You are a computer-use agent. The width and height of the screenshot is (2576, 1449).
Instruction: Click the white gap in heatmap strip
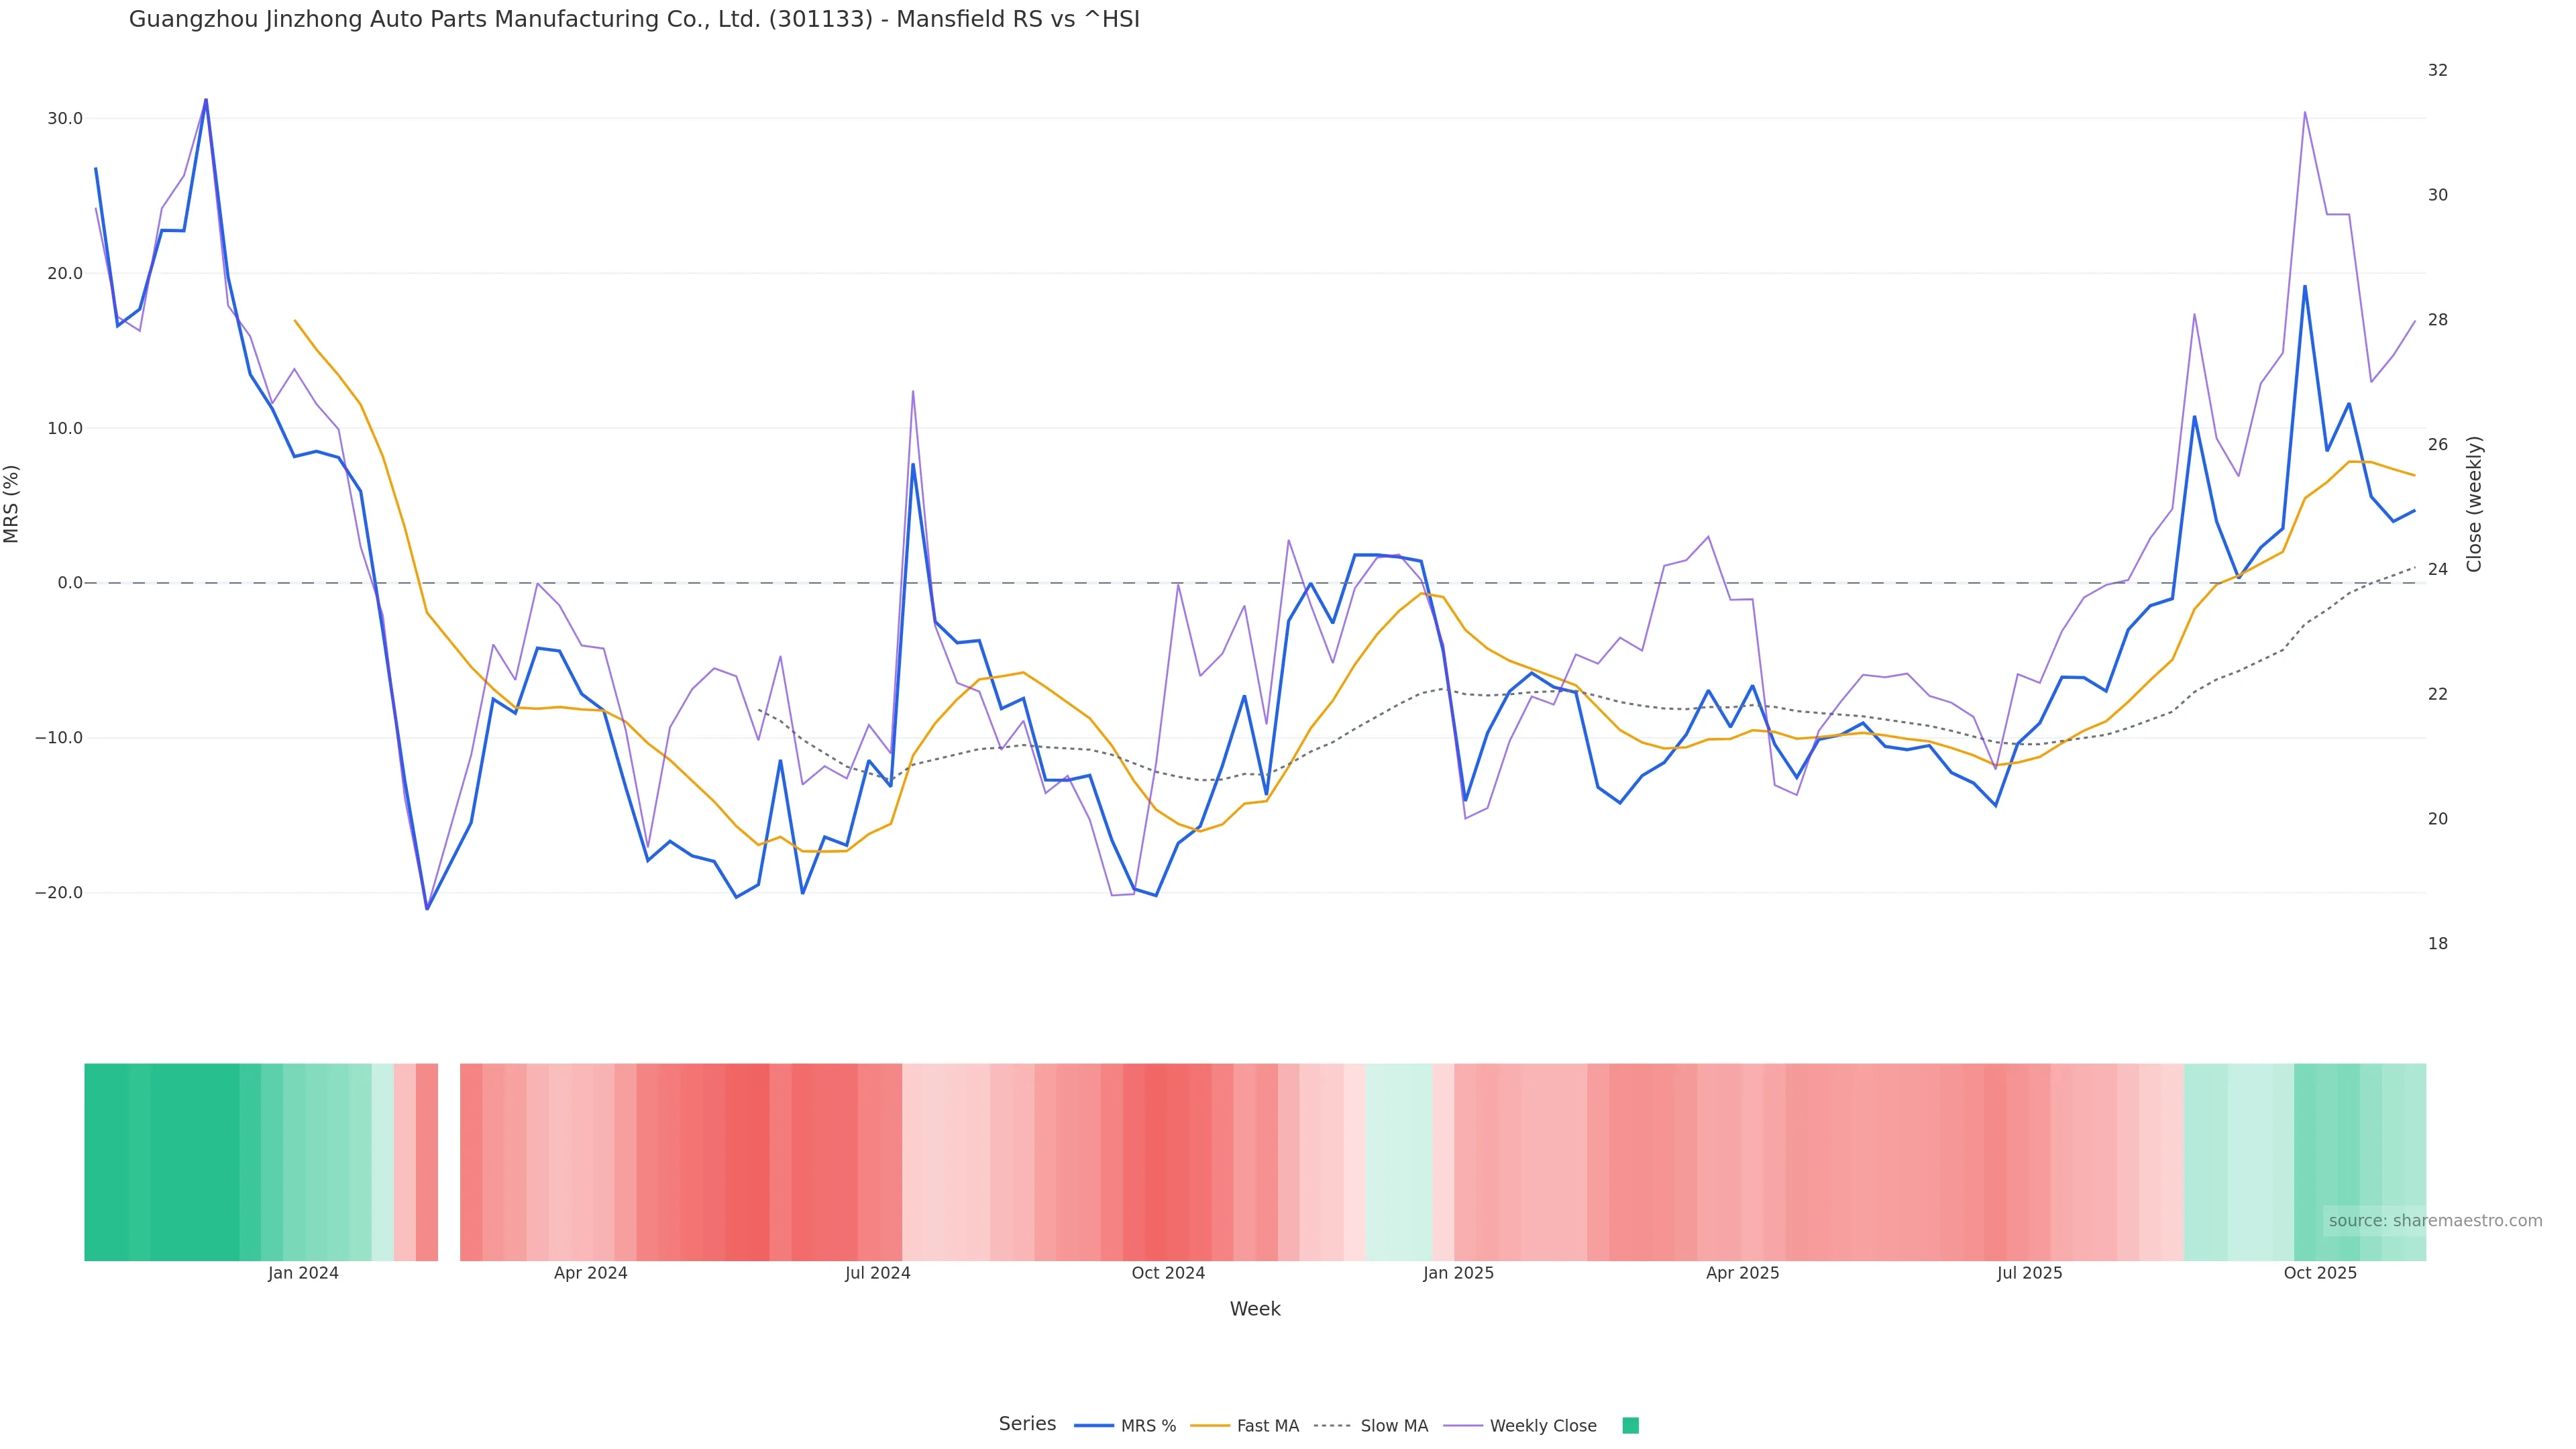(449, 1161)
